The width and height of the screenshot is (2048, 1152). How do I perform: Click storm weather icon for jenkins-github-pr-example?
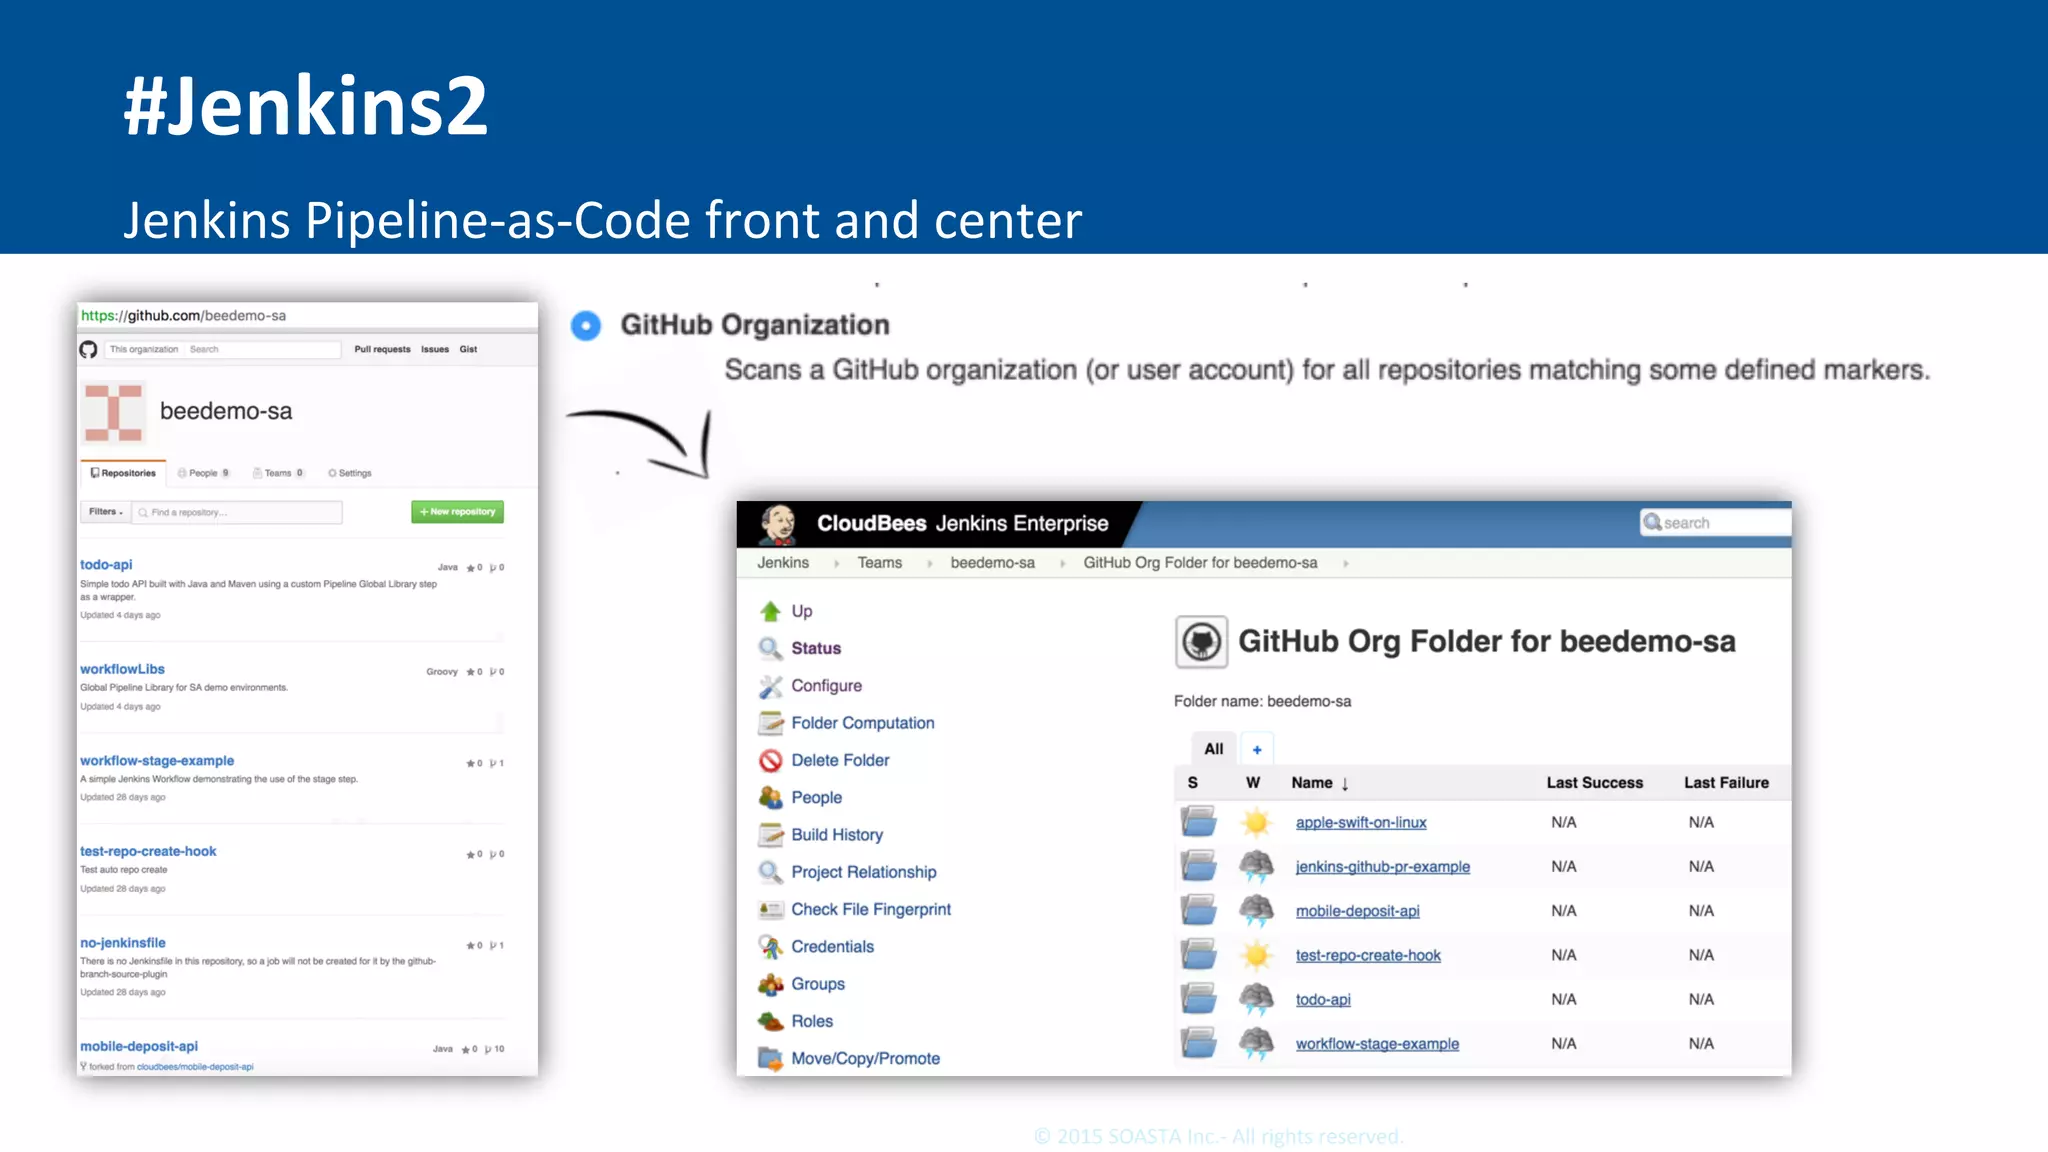1256,866
